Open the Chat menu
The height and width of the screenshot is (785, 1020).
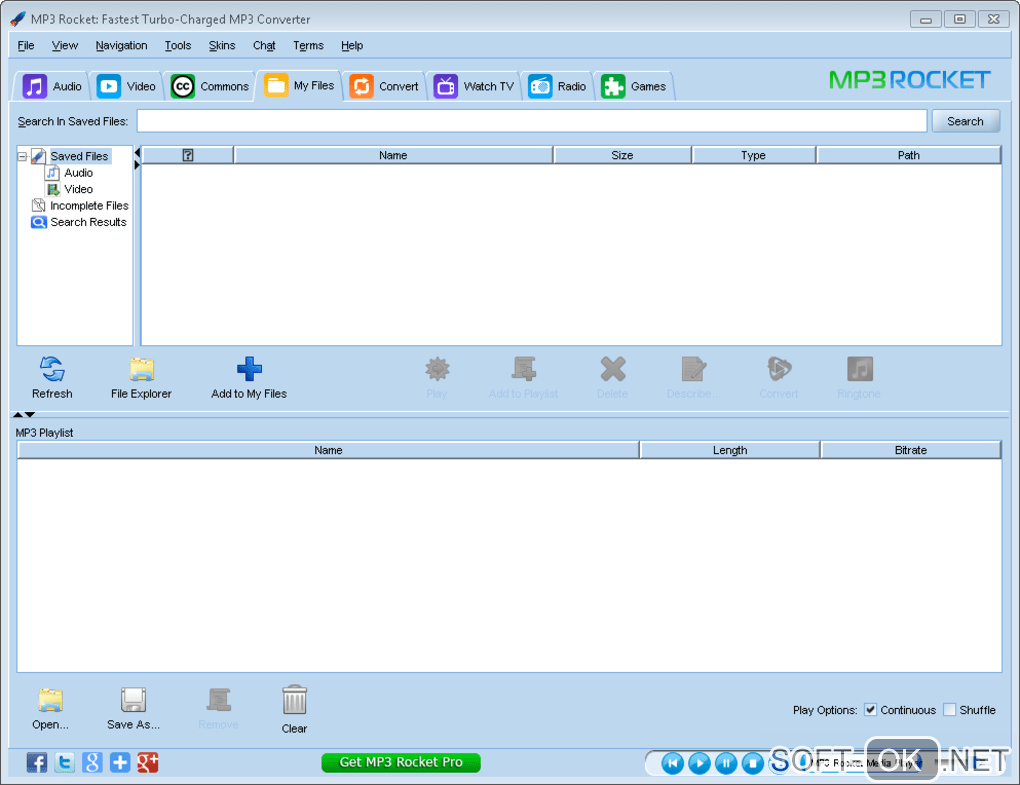[x=264, y=46]
